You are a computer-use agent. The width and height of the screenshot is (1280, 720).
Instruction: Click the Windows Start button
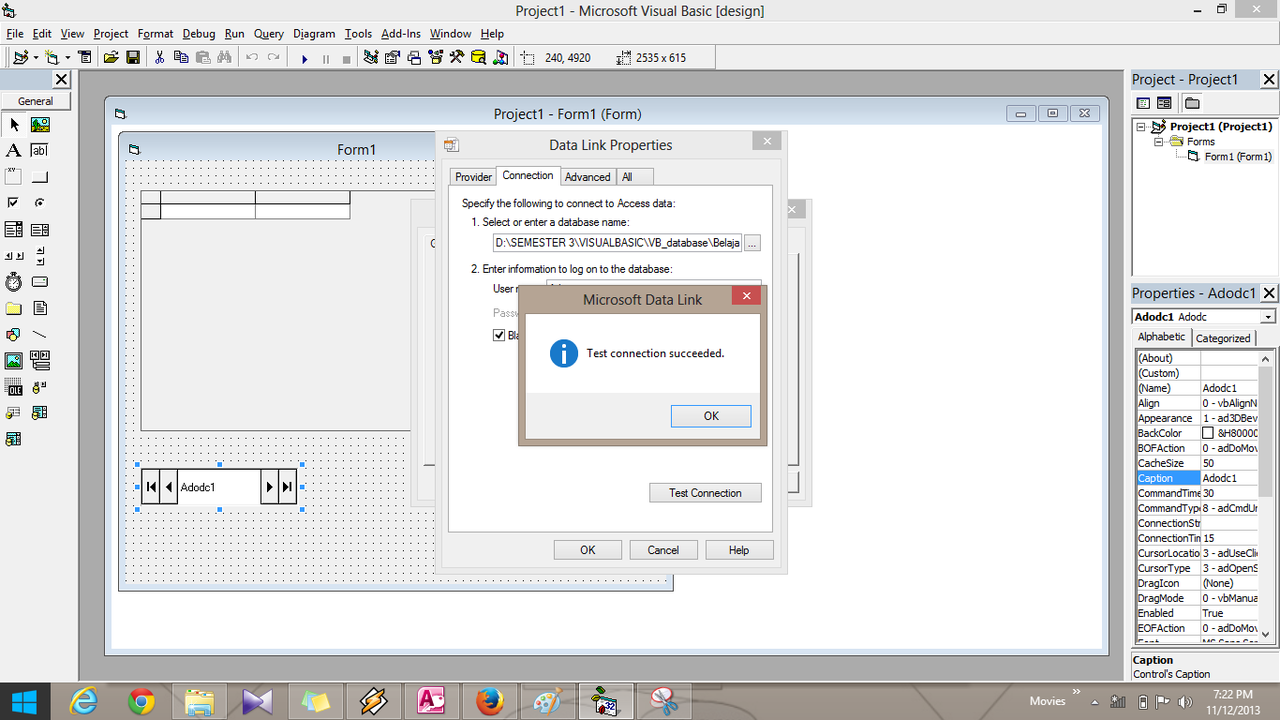coord(24,702)
